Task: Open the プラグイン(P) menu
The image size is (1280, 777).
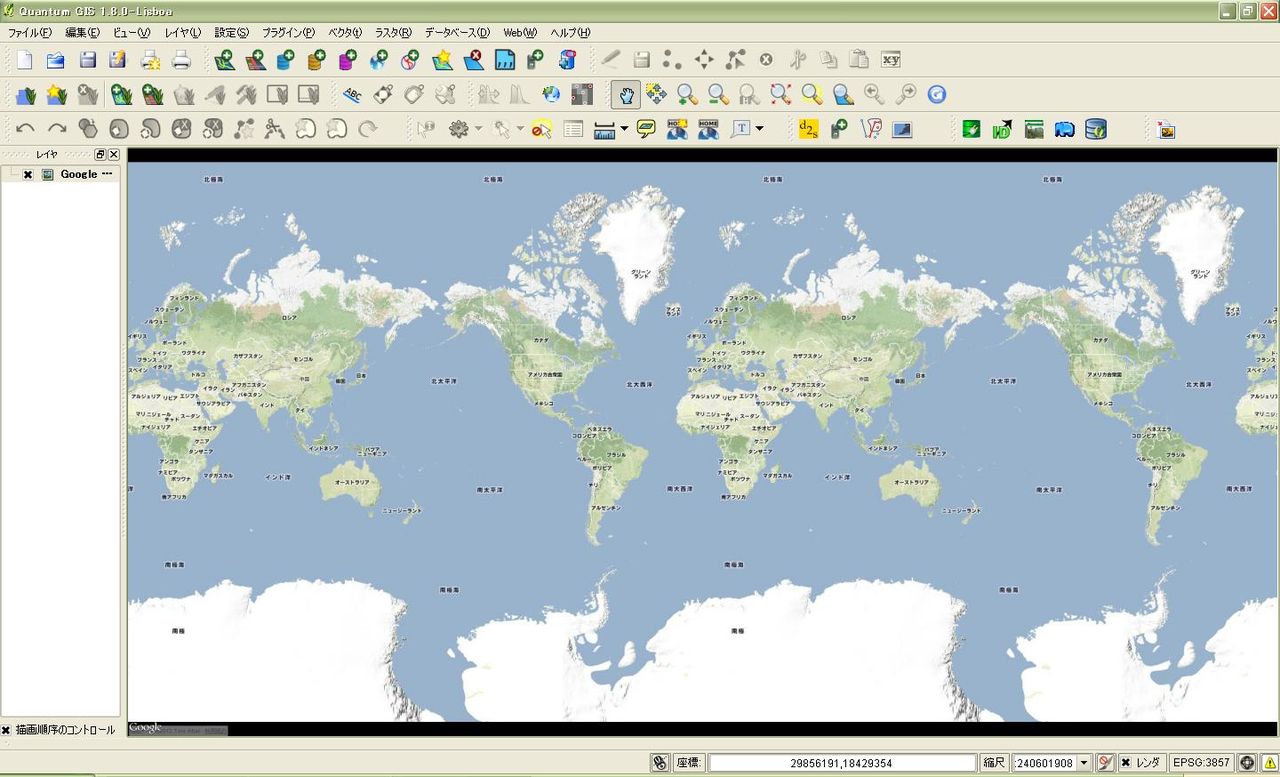Action: (x=288, y=33)
